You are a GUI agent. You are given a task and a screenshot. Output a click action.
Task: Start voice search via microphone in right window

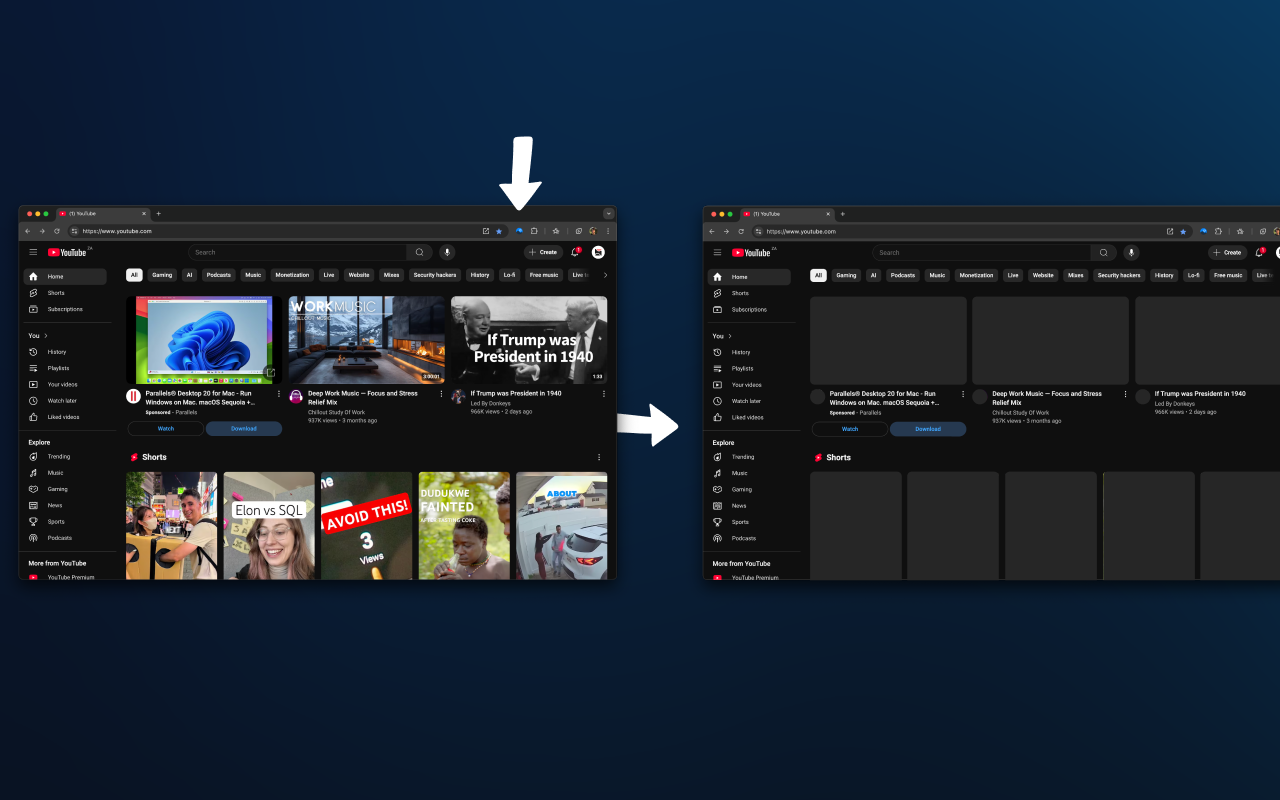point(1131,252)
